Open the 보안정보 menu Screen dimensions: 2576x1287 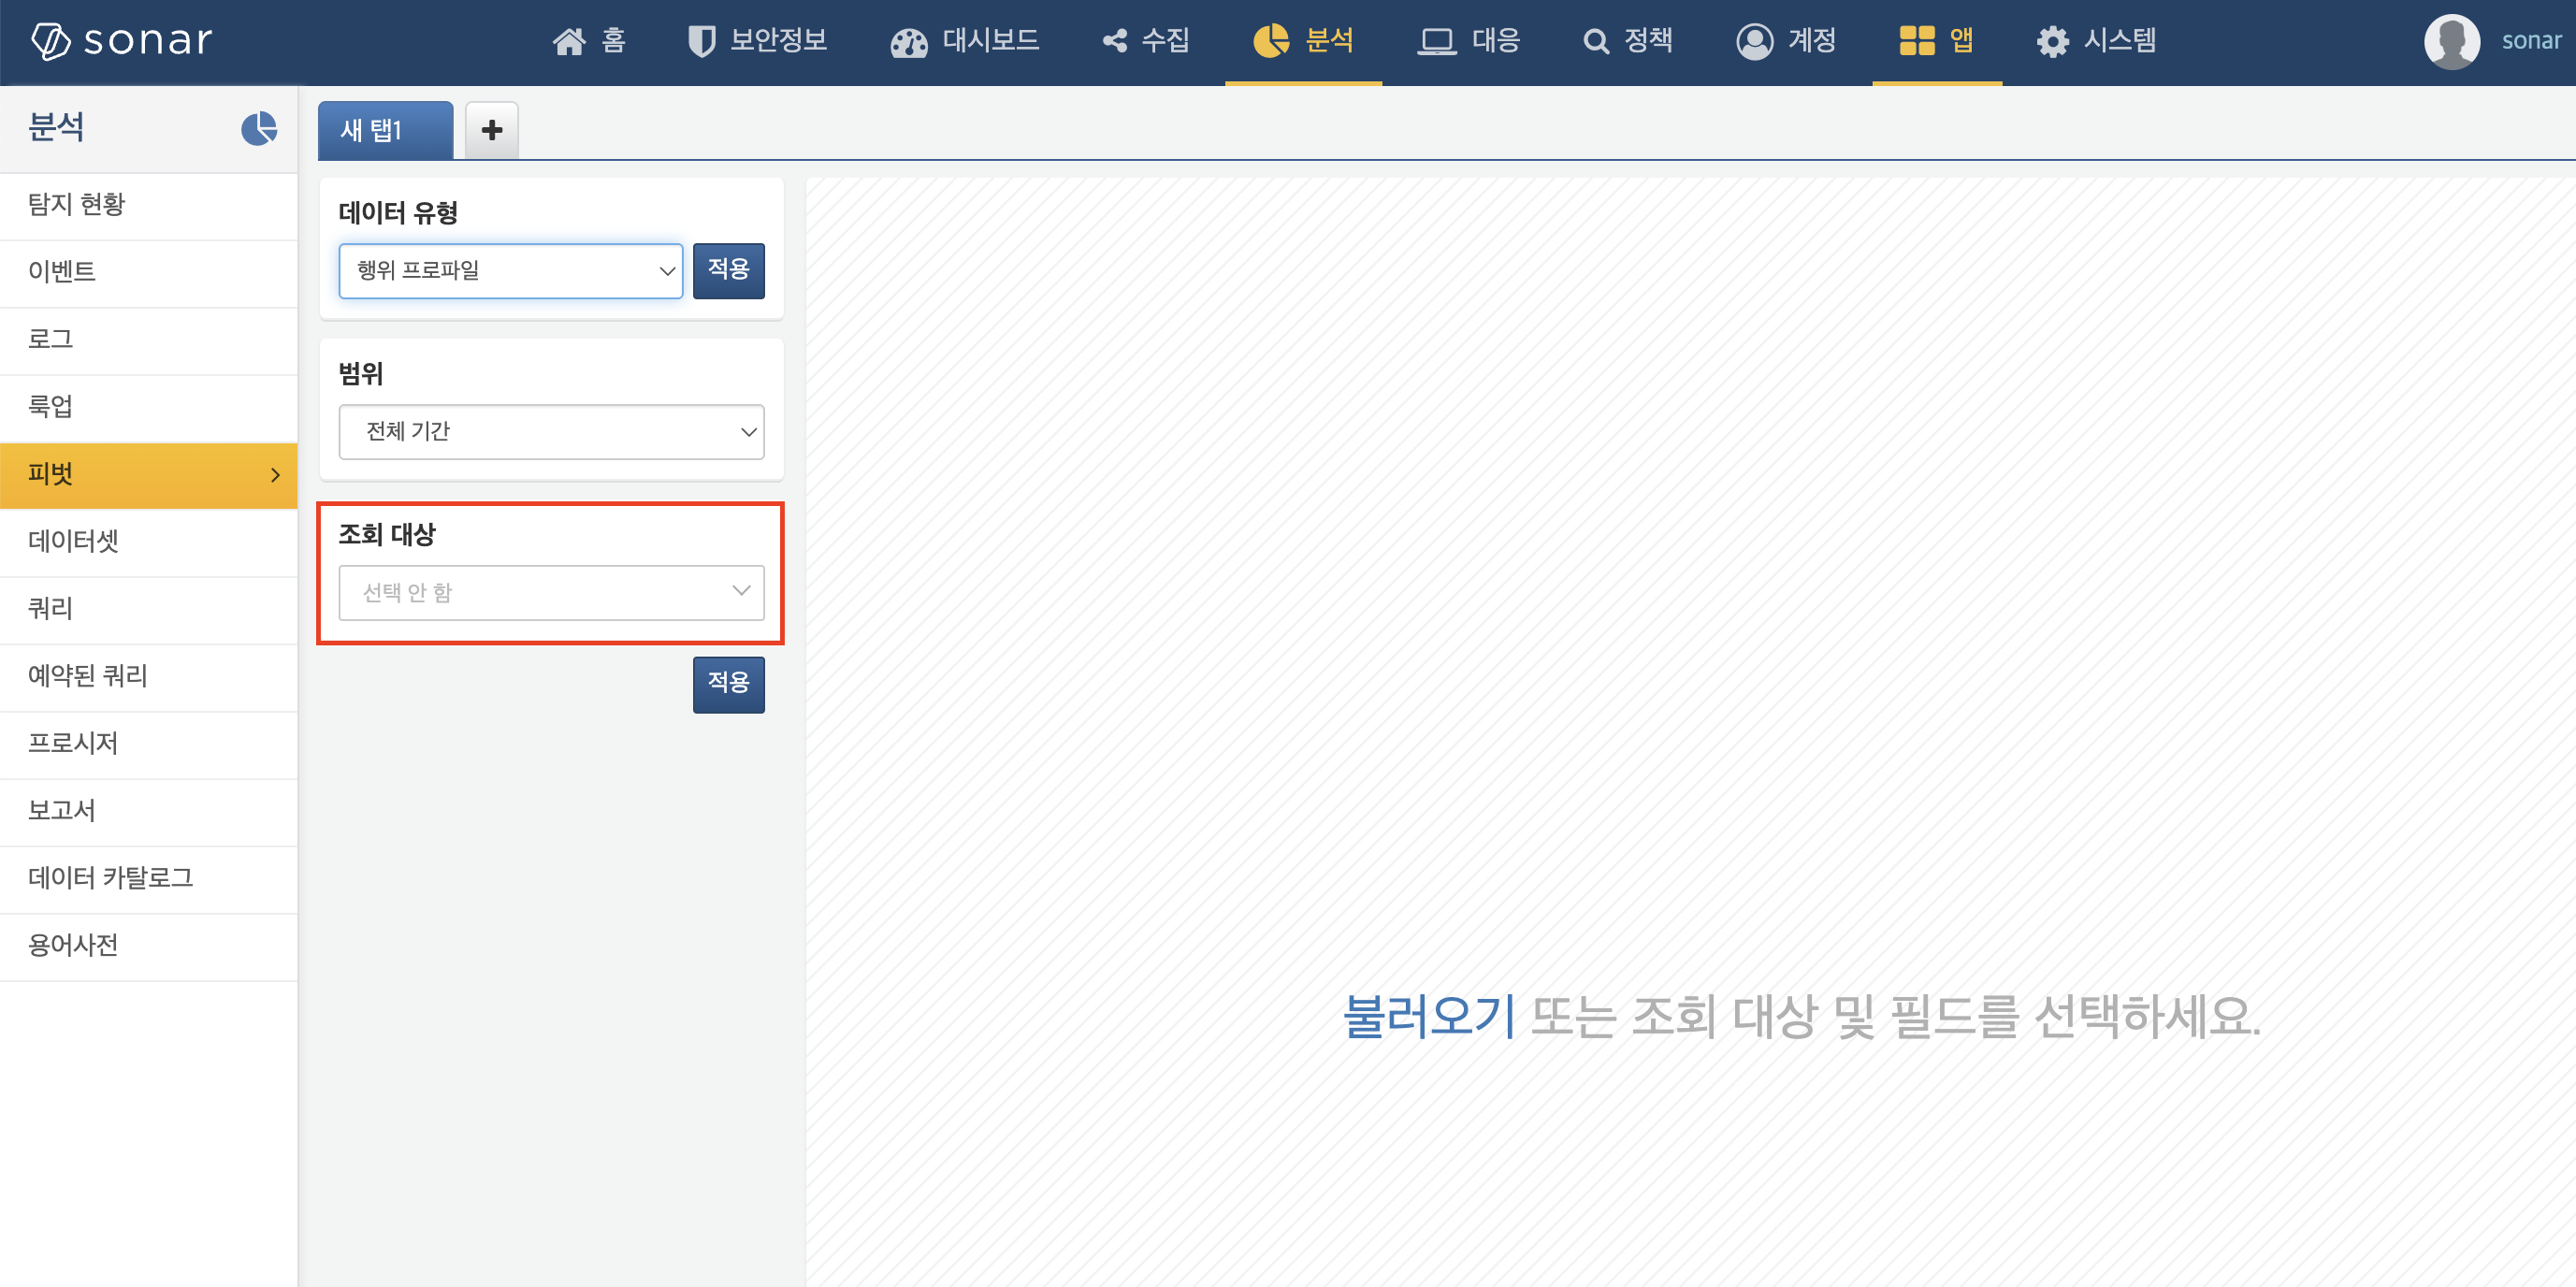point(778,40)
